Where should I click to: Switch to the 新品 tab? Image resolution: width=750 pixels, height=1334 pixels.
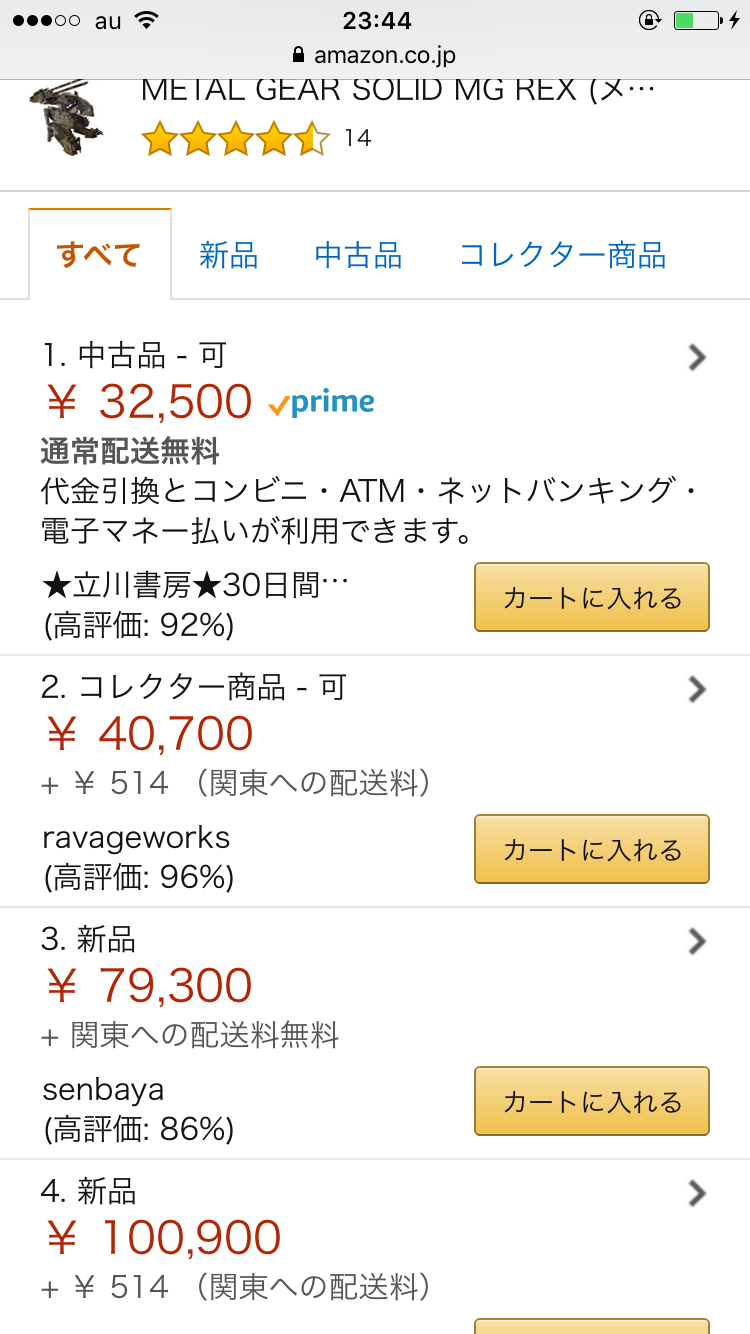click(x=228, y=255)
